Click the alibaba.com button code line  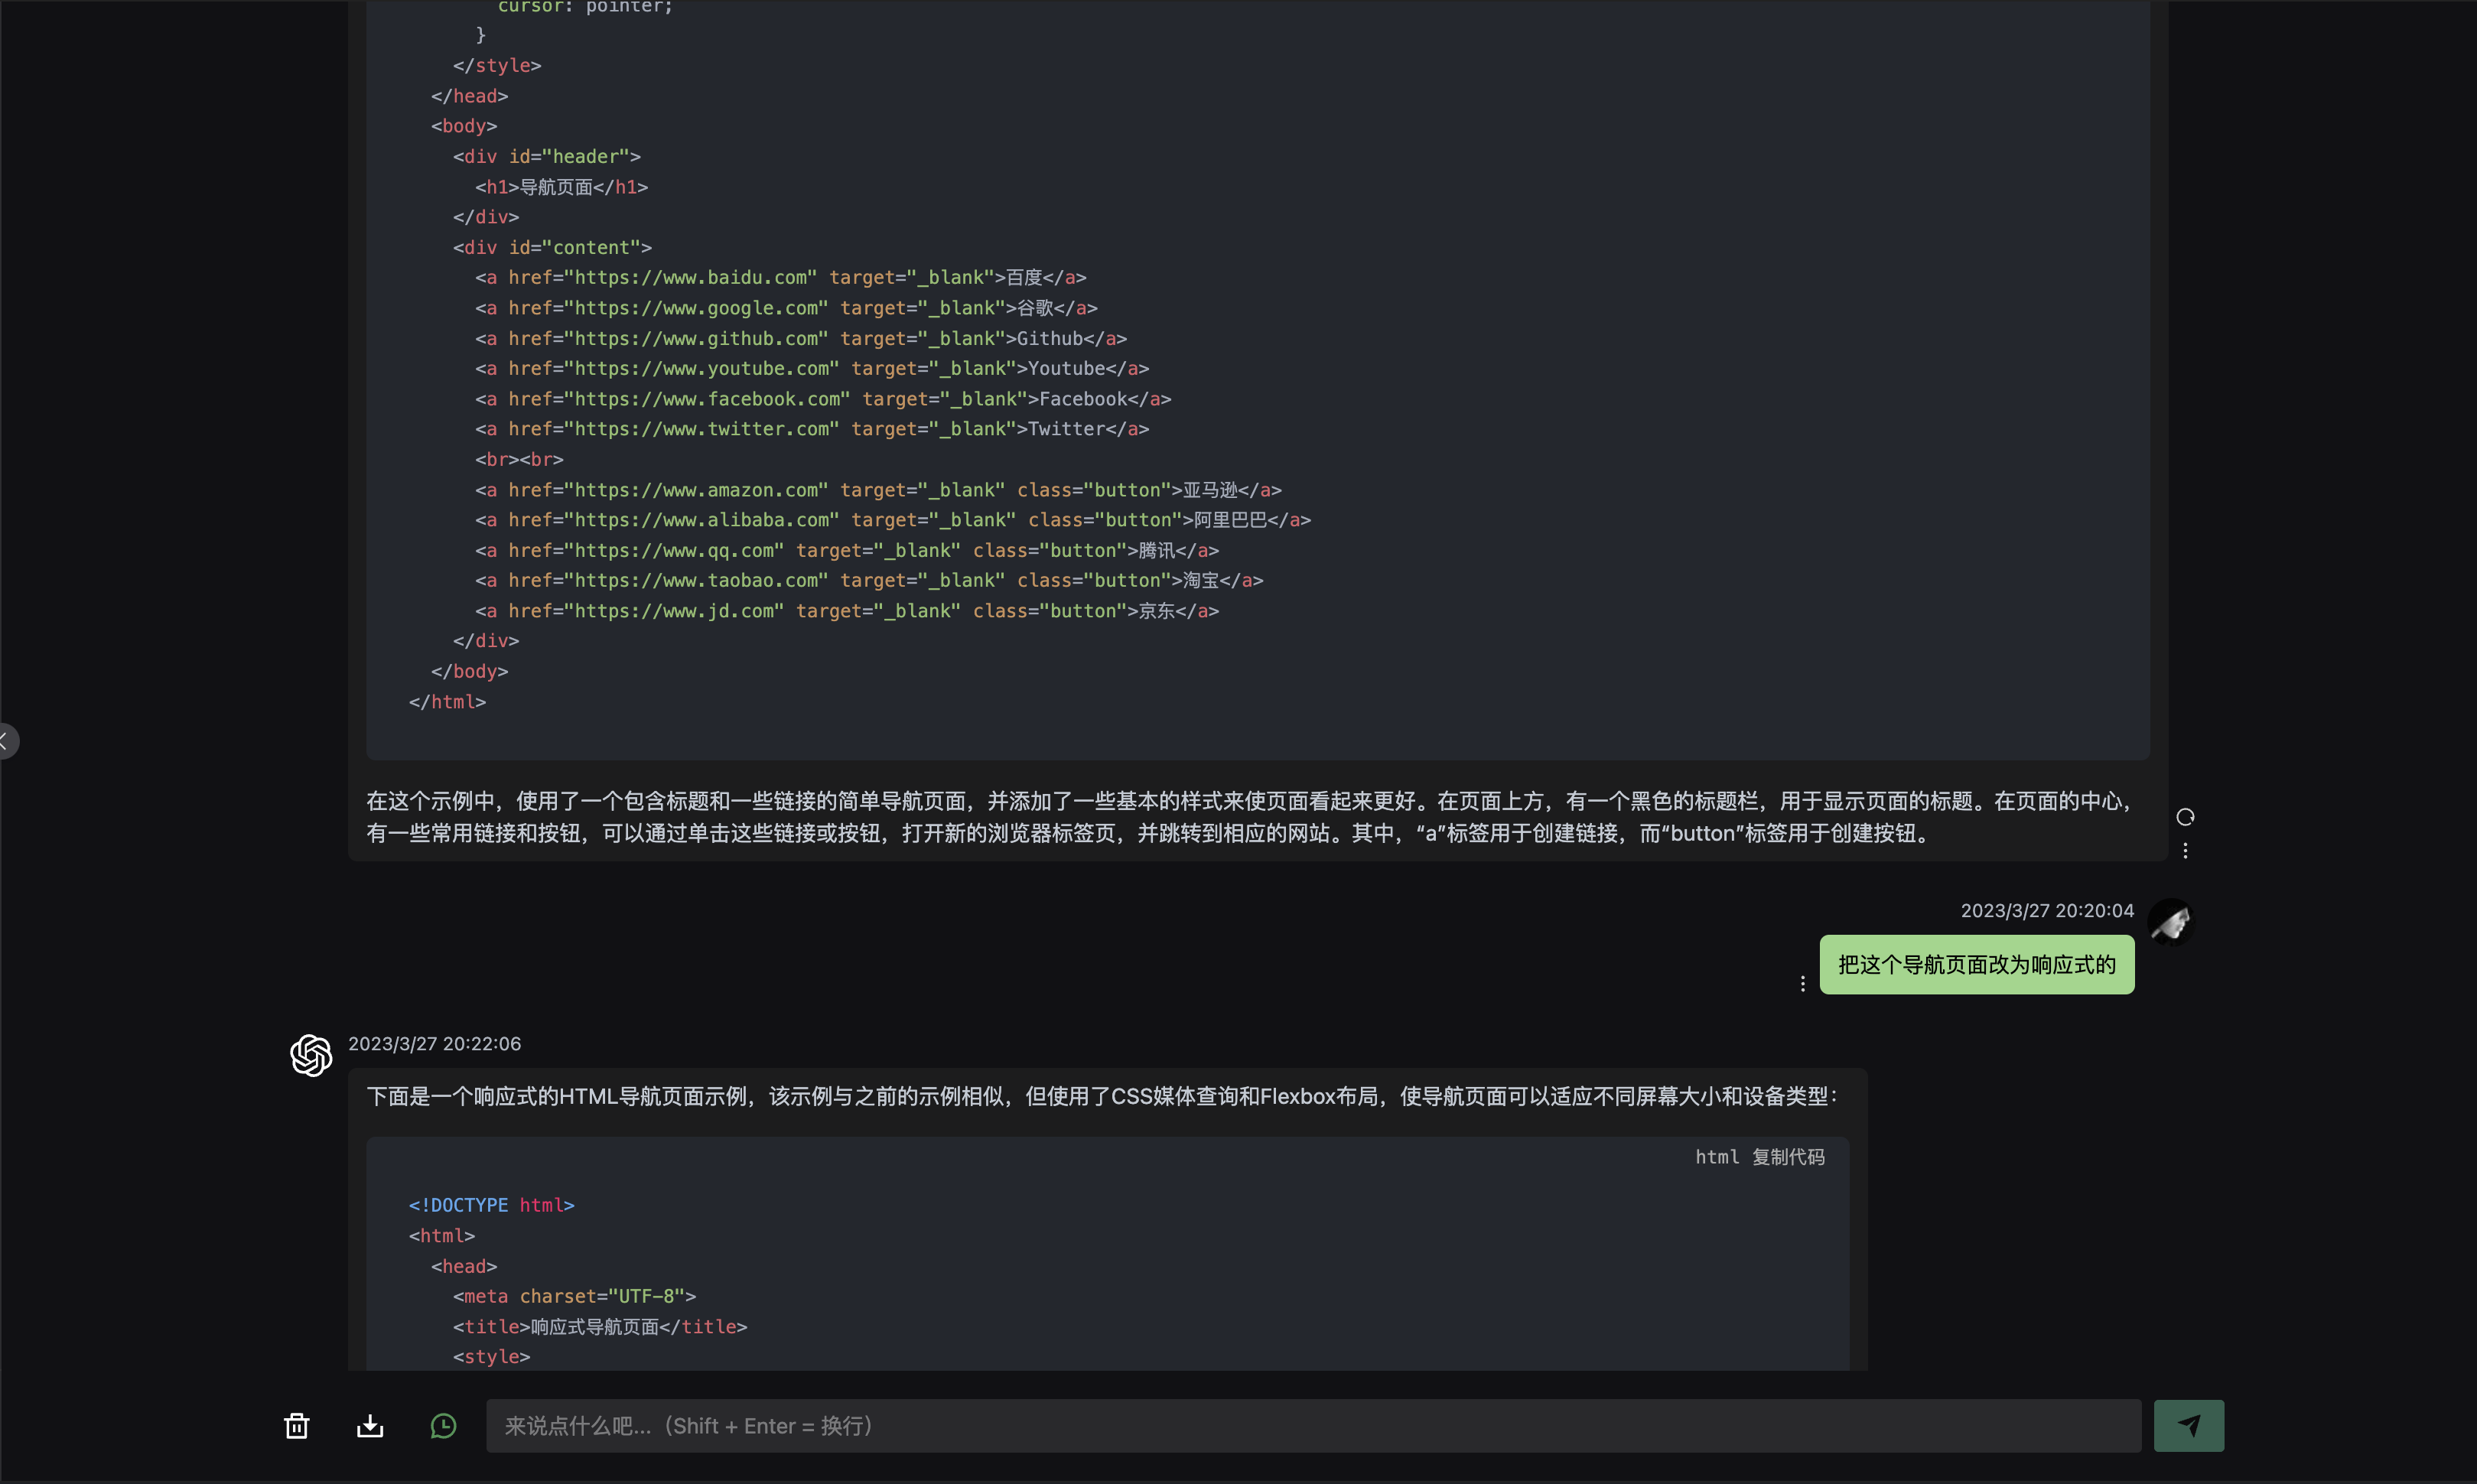click(x=893, y=520)
